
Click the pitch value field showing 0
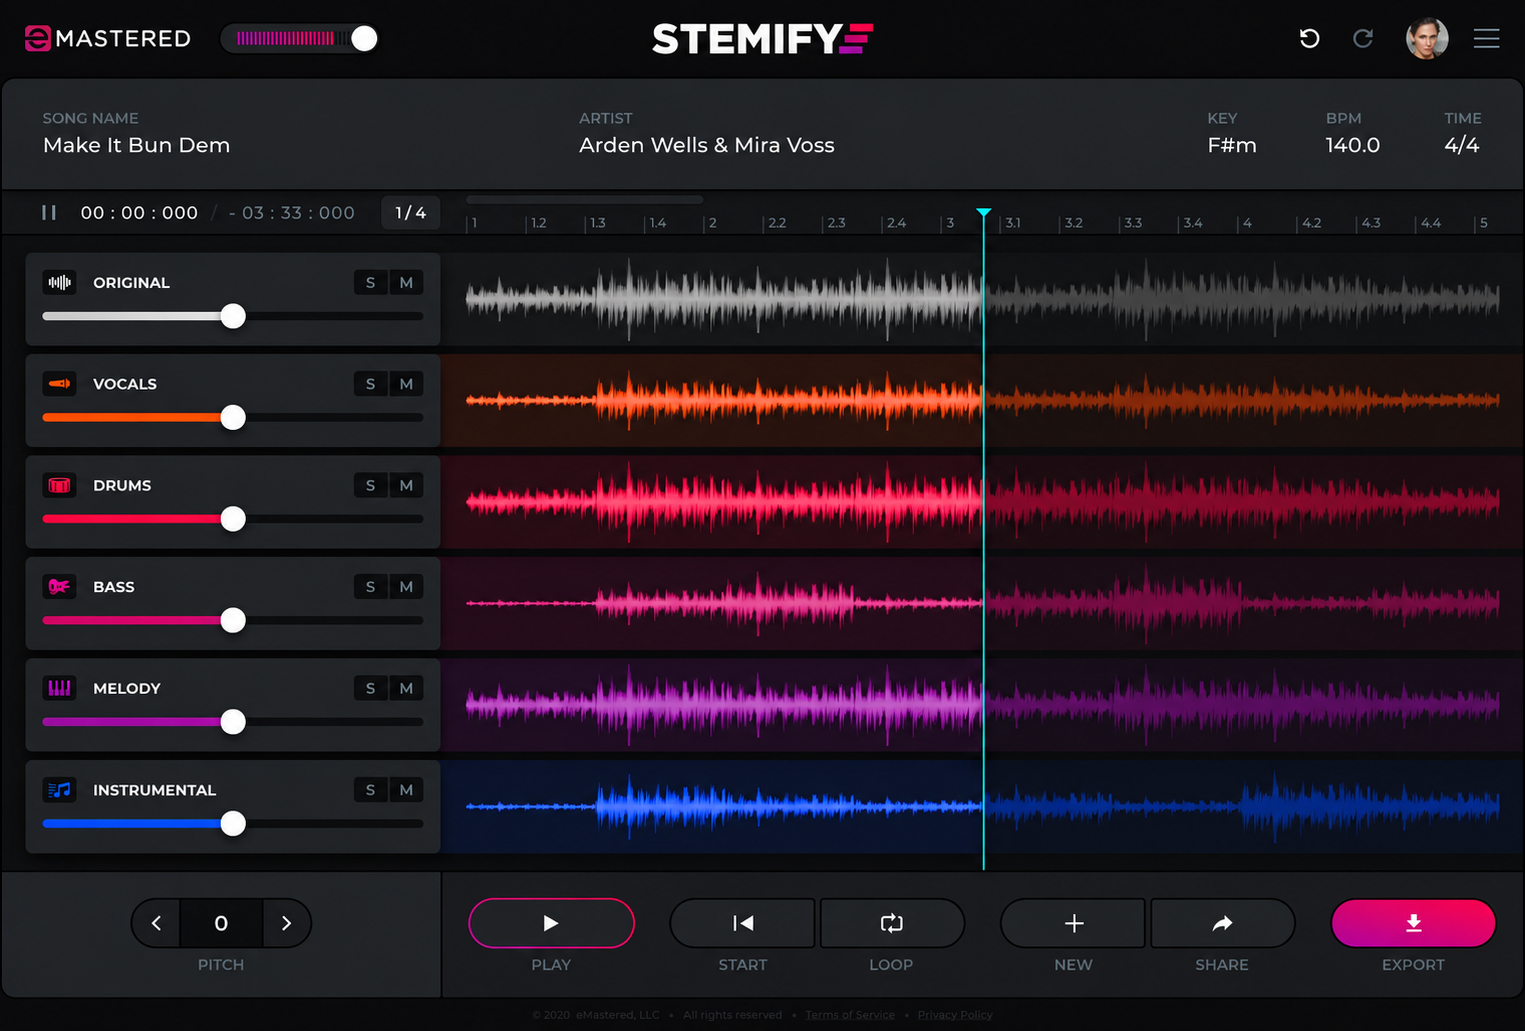(x=221, y=923)
